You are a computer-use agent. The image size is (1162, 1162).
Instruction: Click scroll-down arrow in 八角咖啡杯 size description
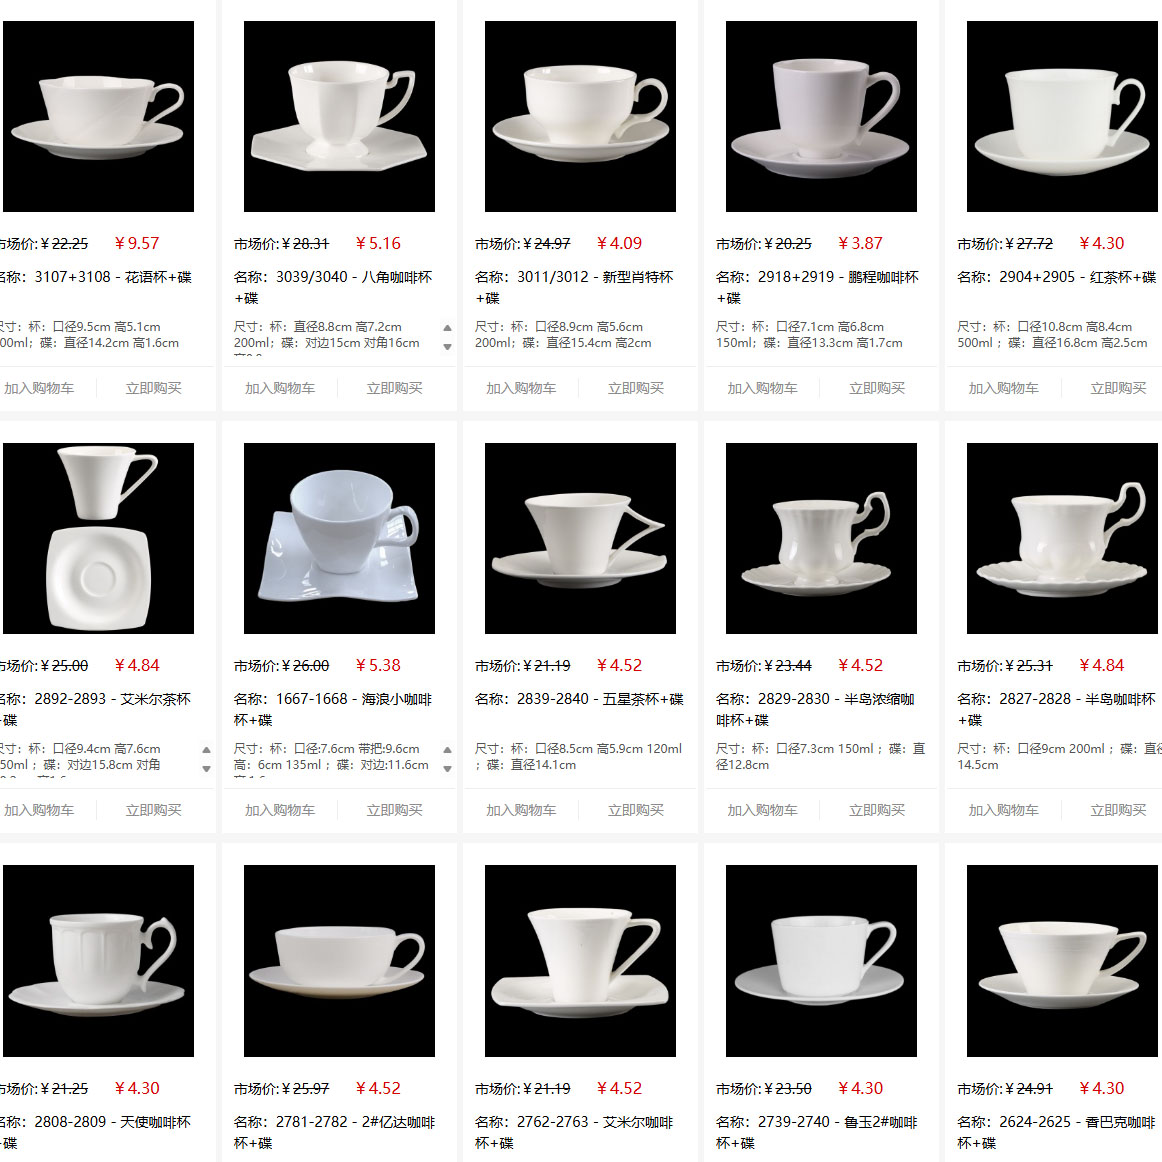pos(448,346)
